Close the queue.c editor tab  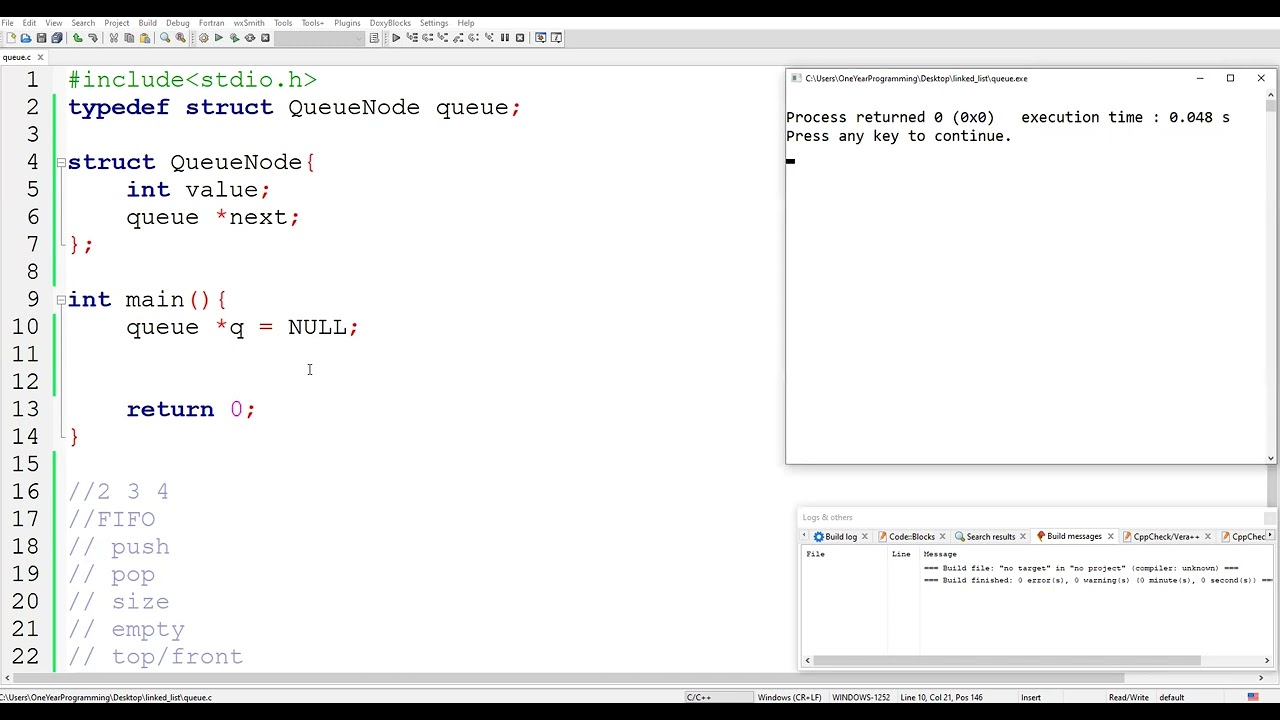(x=41, y=57)
